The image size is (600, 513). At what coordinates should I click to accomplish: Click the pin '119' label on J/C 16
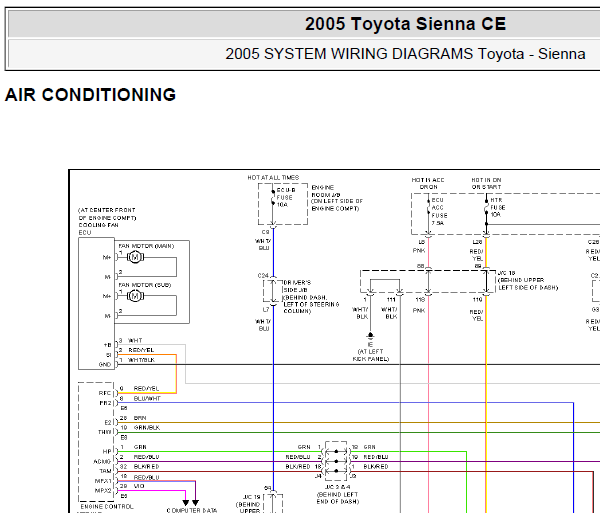tap(478, 300)
